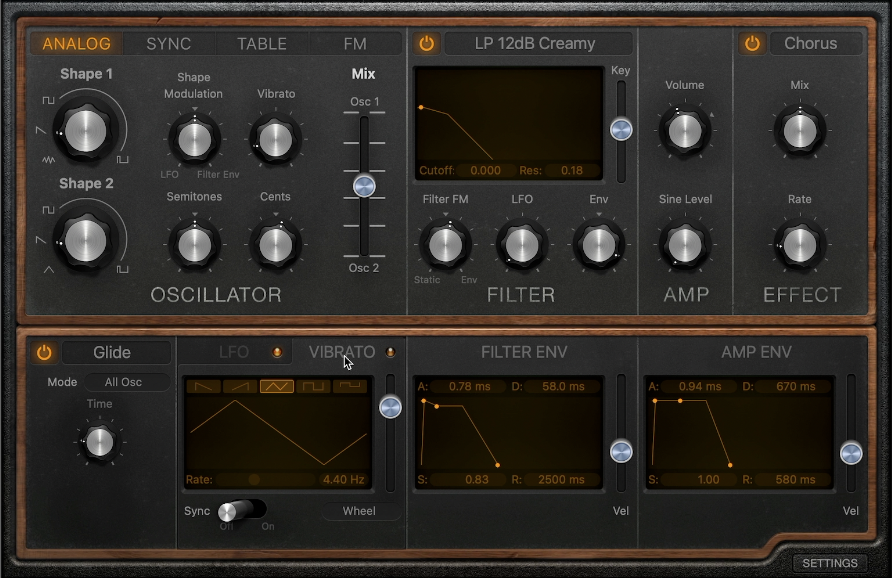Screen dimensions: 892x578
Task: Switch to the SYNC oscillator tab
Action: click(168, 43)
